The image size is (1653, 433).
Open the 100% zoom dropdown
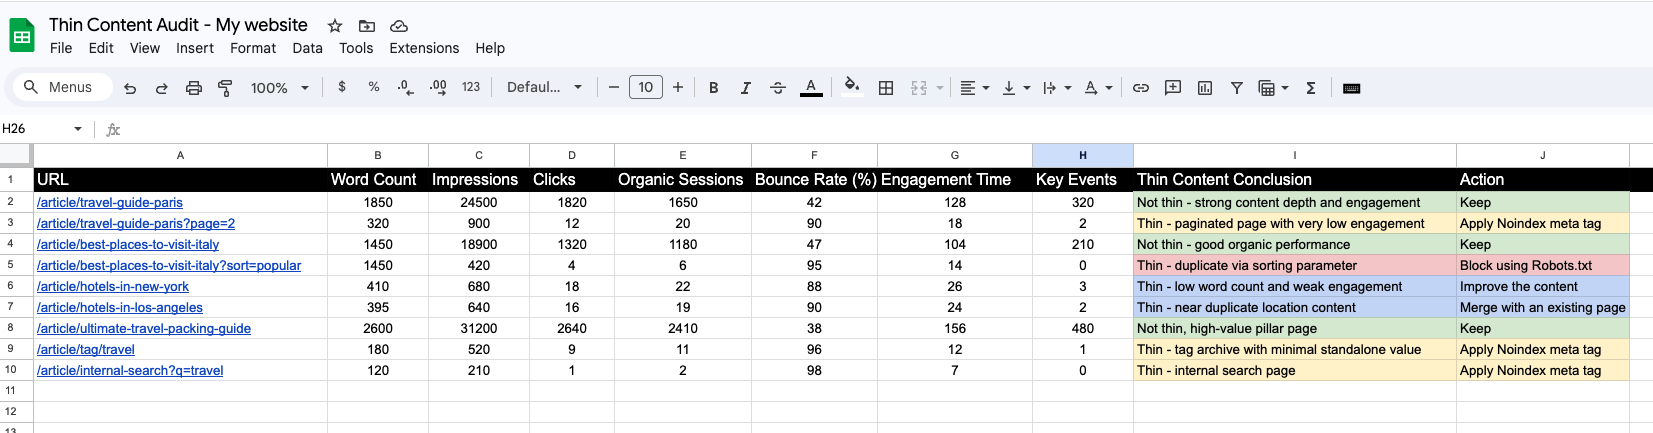pyautogui.click(x=280, y=88)
